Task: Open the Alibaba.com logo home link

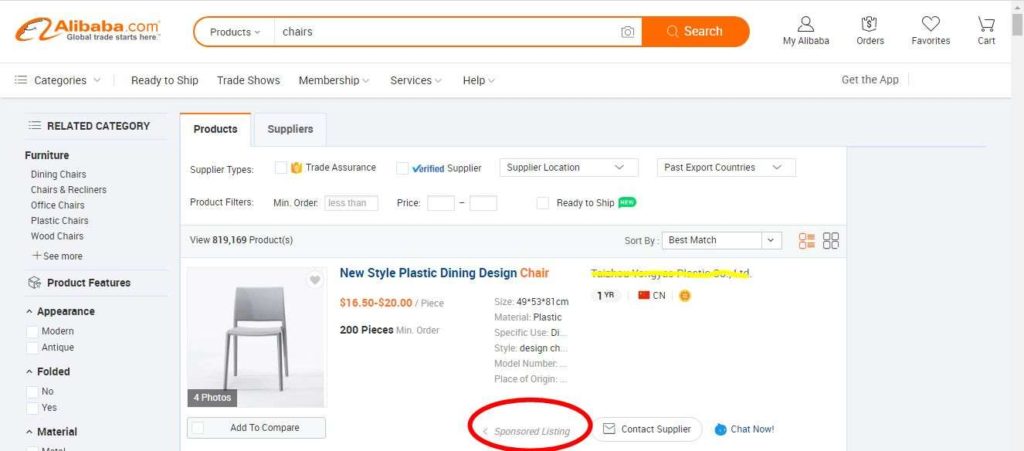Action: [x=88, y=30]
